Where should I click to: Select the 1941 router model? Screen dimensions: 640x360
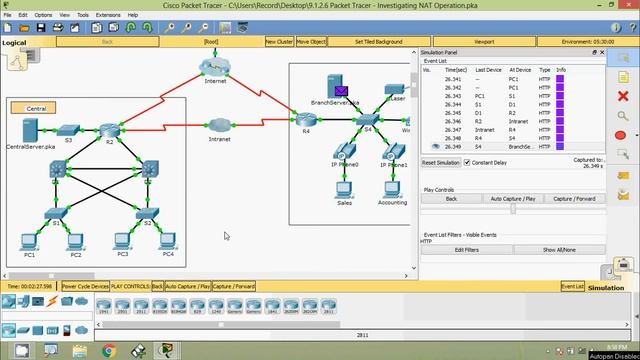pos(104,306)
